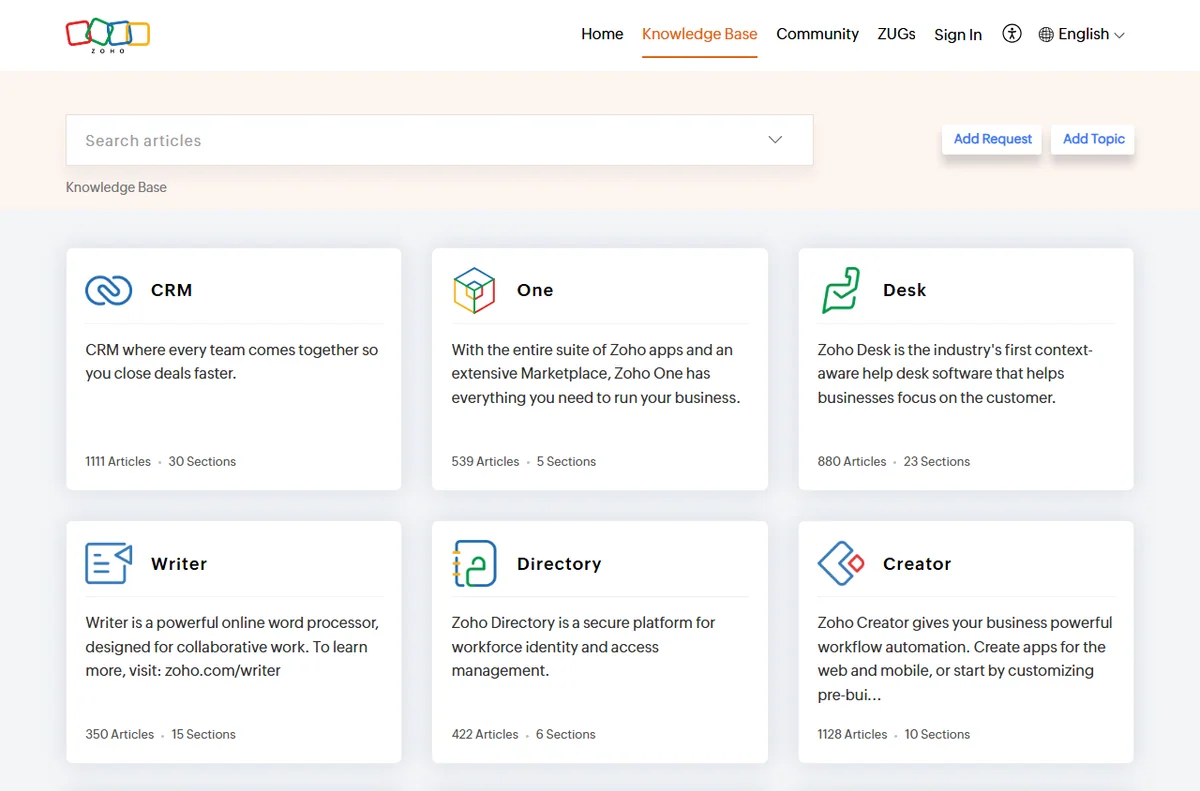Focus the Search articles field
1200x791 pixels.
coord(439,140)
